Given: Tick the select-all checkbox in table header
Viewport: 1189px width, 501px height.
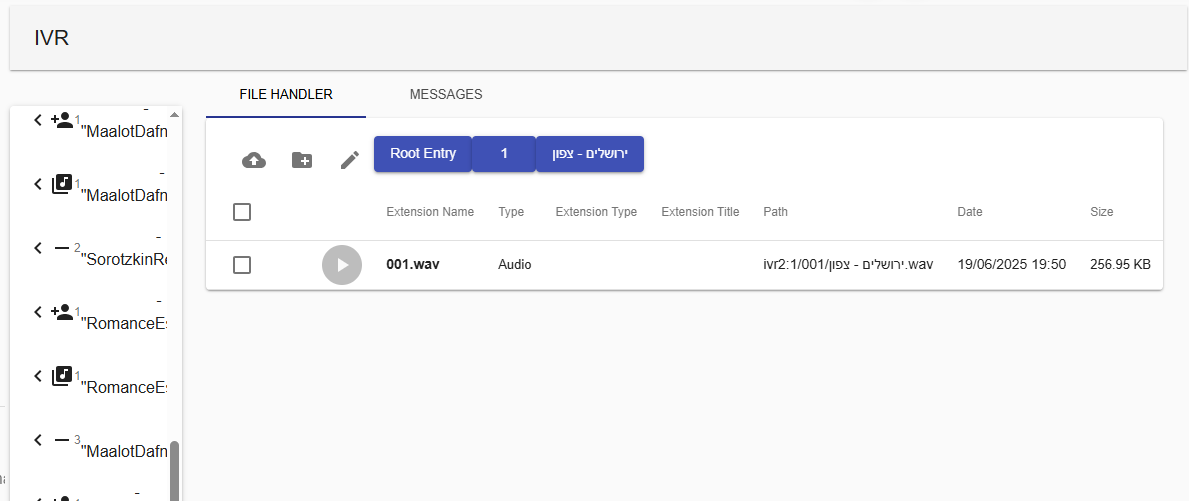Looking at the screenshot, I should click(242, 212).
